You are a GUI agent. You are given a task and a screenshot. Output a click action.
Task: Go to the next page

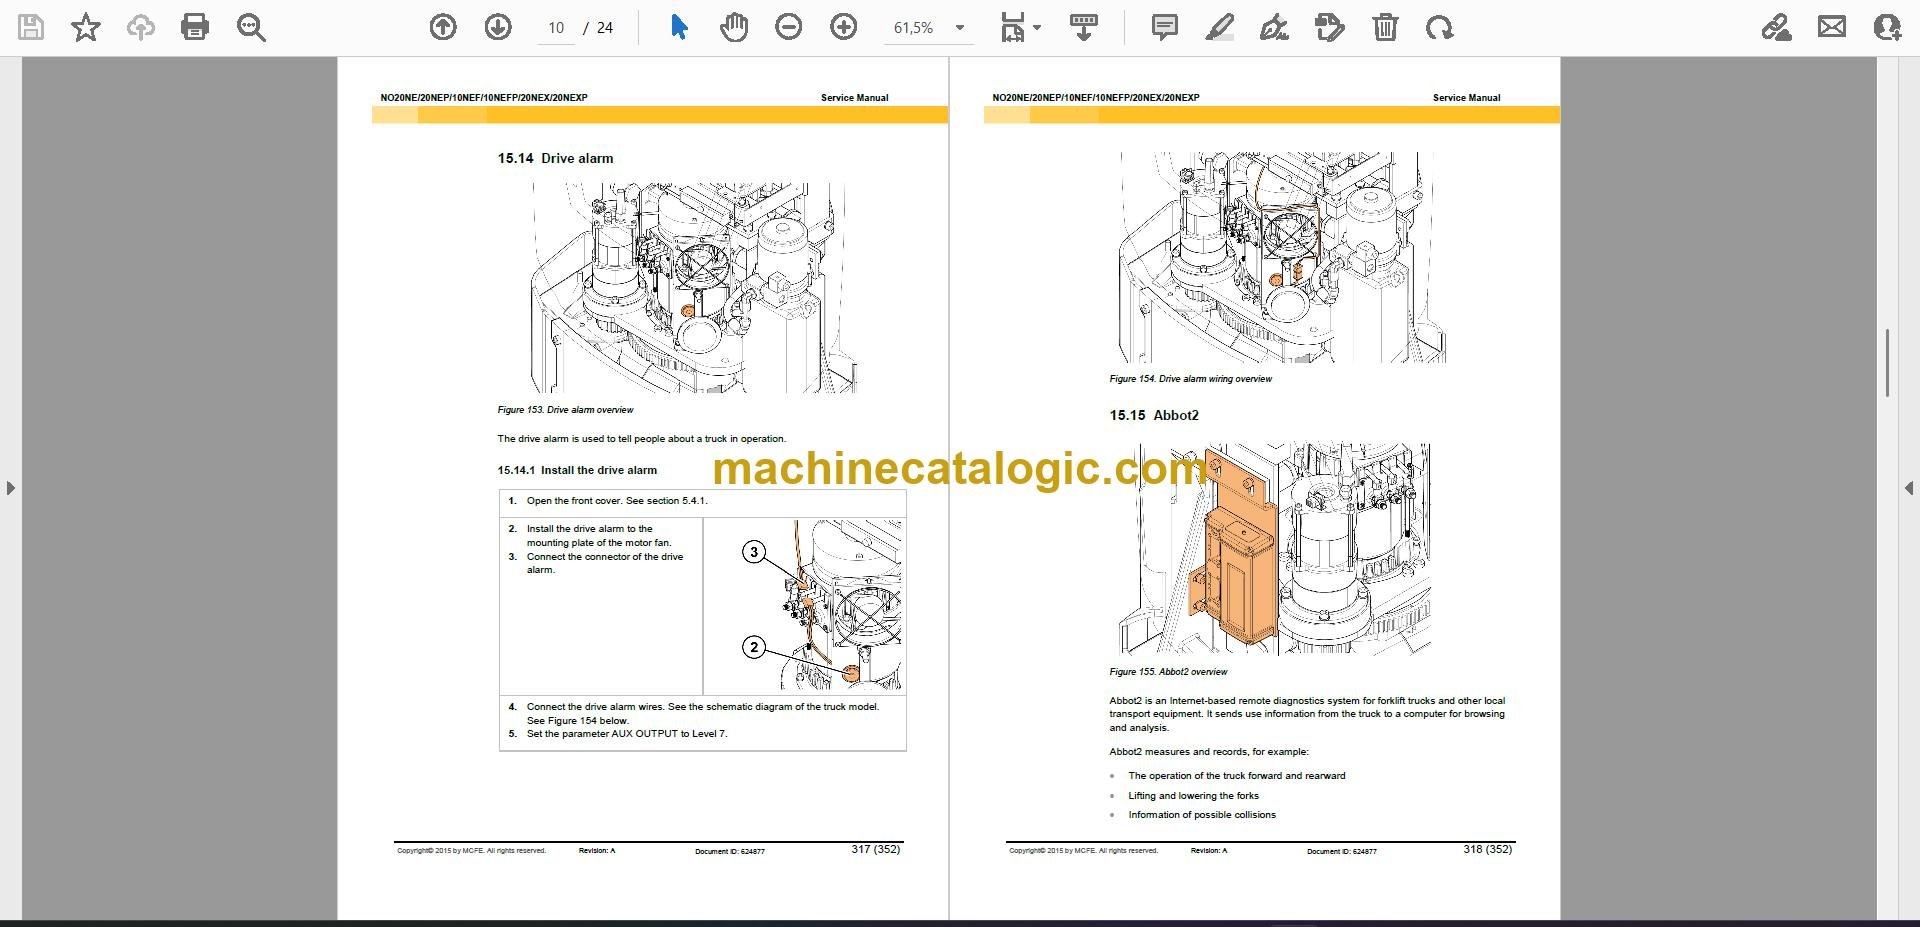(498, 27)
